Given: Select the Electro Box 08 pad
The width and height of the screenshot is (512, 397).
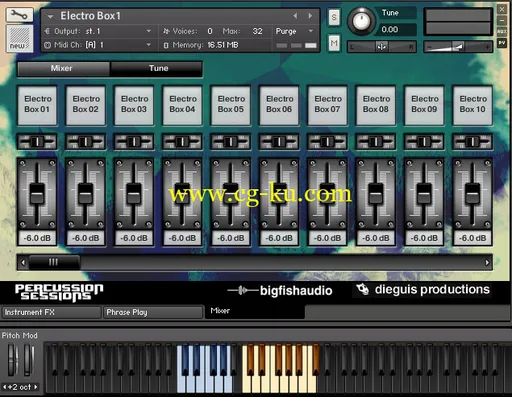Looking at the screenshot, I should [376, 105].
